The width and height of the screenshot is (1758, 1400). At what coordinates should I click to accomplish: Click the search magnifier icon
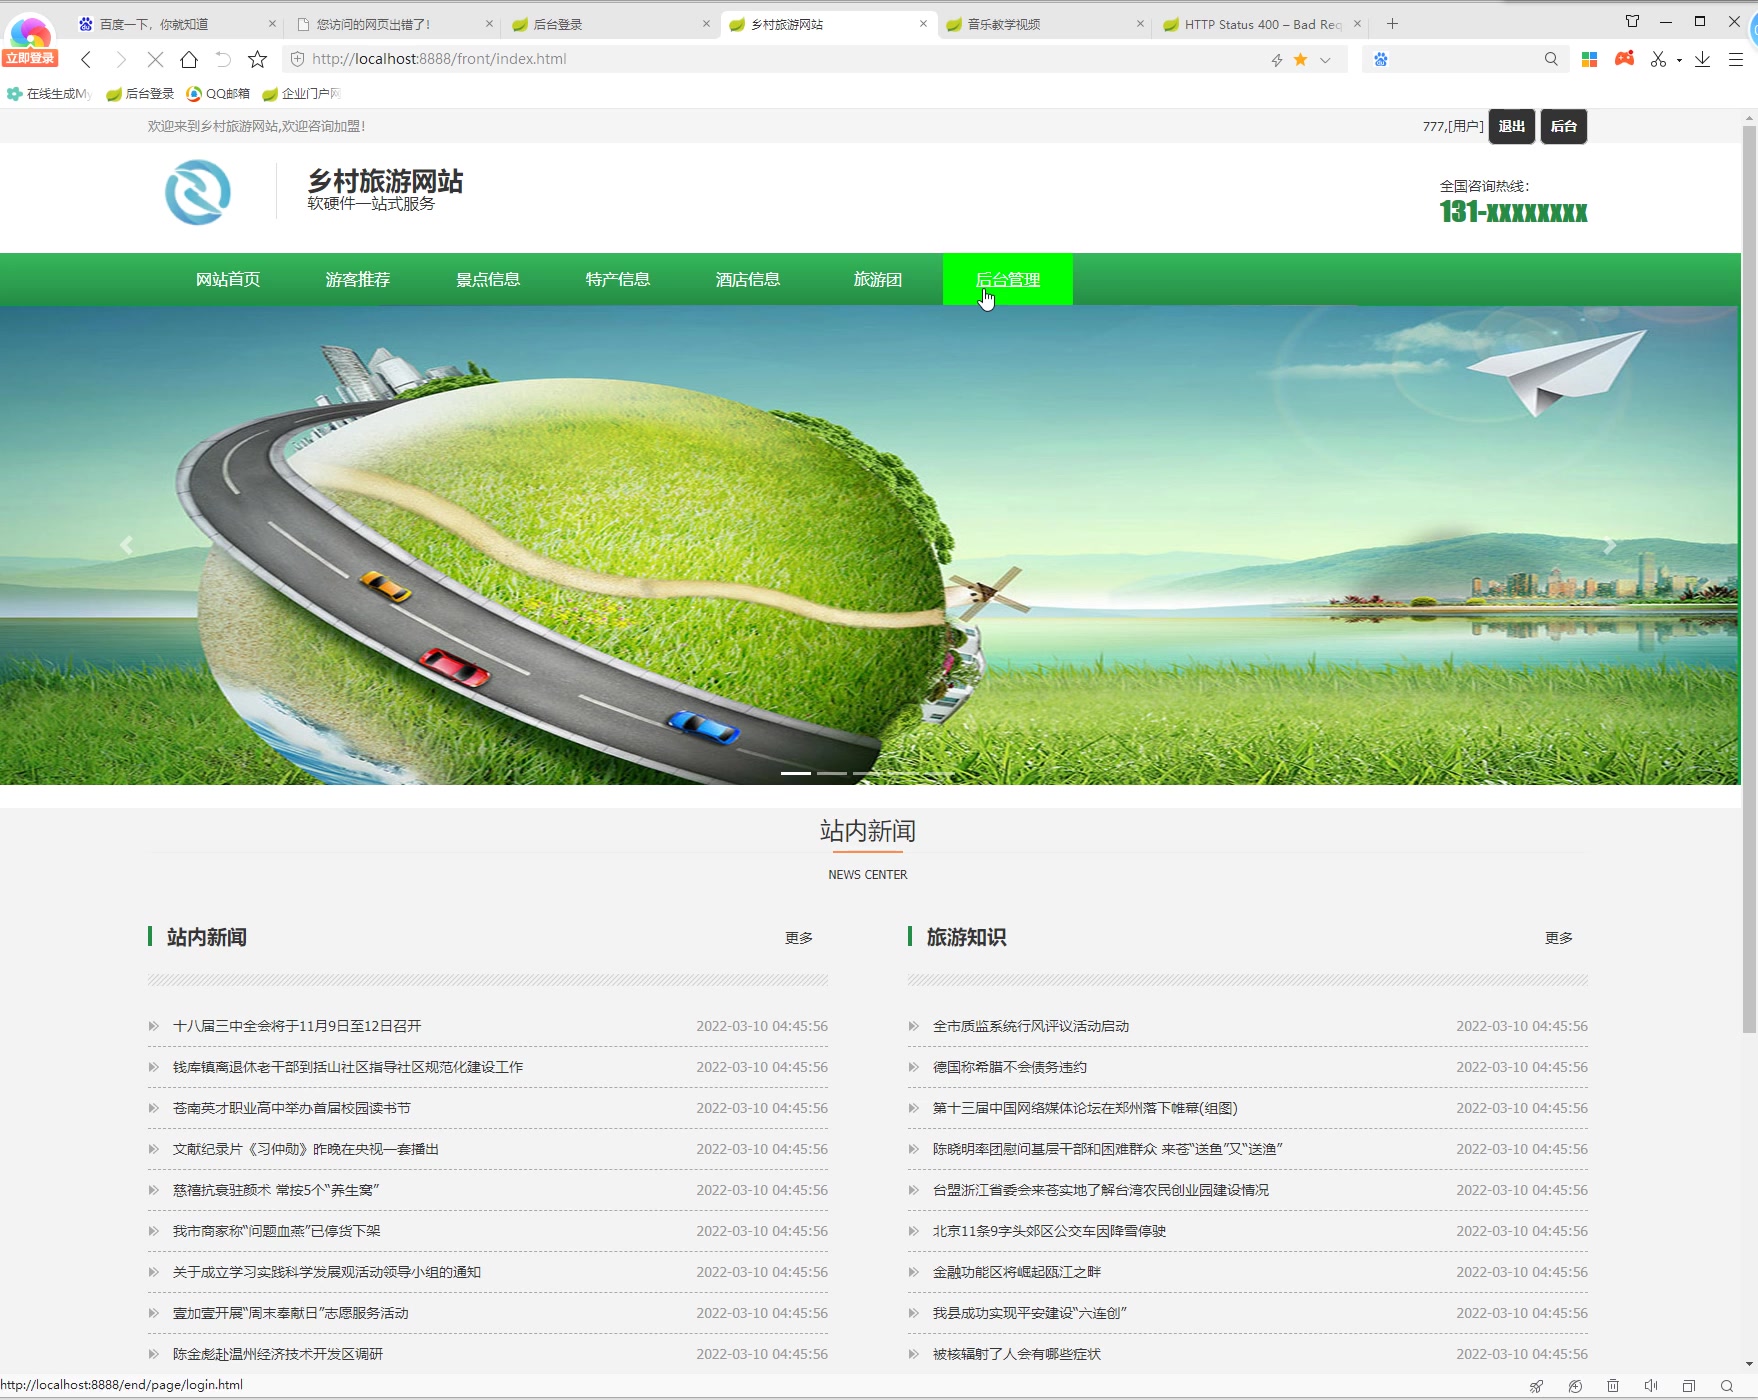1551,59
